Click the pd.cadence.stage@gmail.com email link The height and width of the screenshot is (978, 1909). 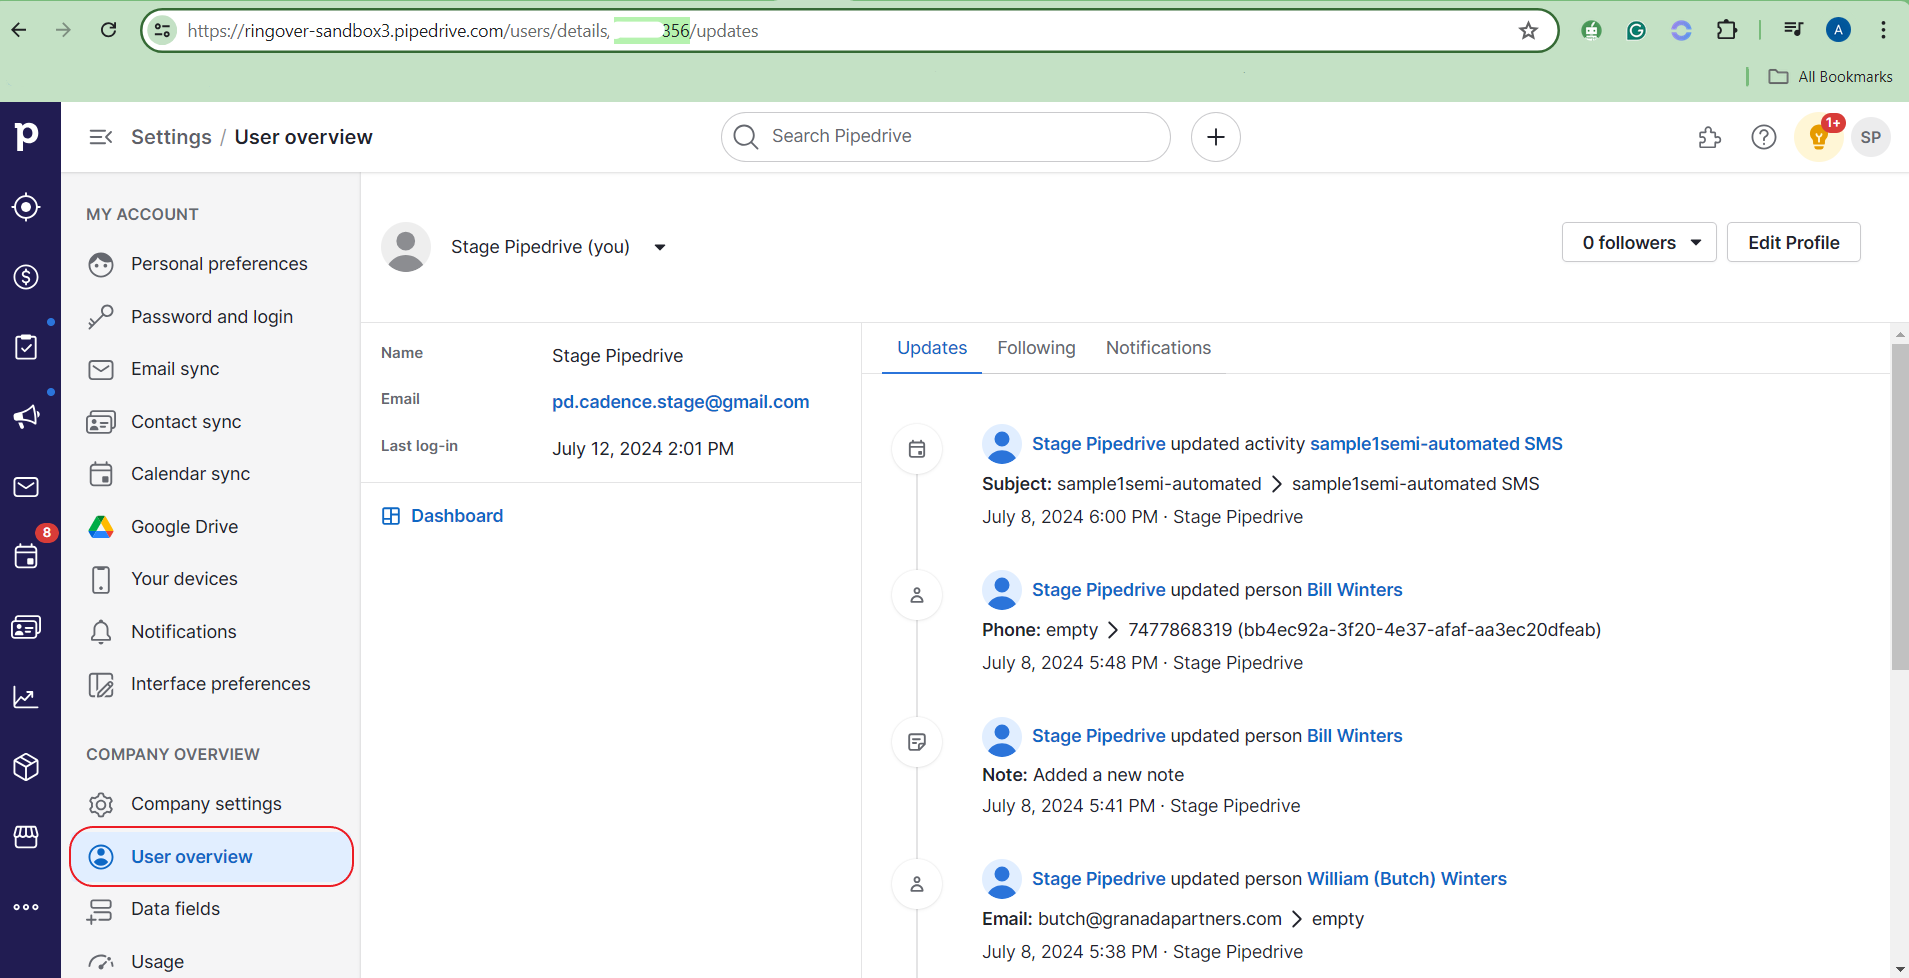coord(680,402)
